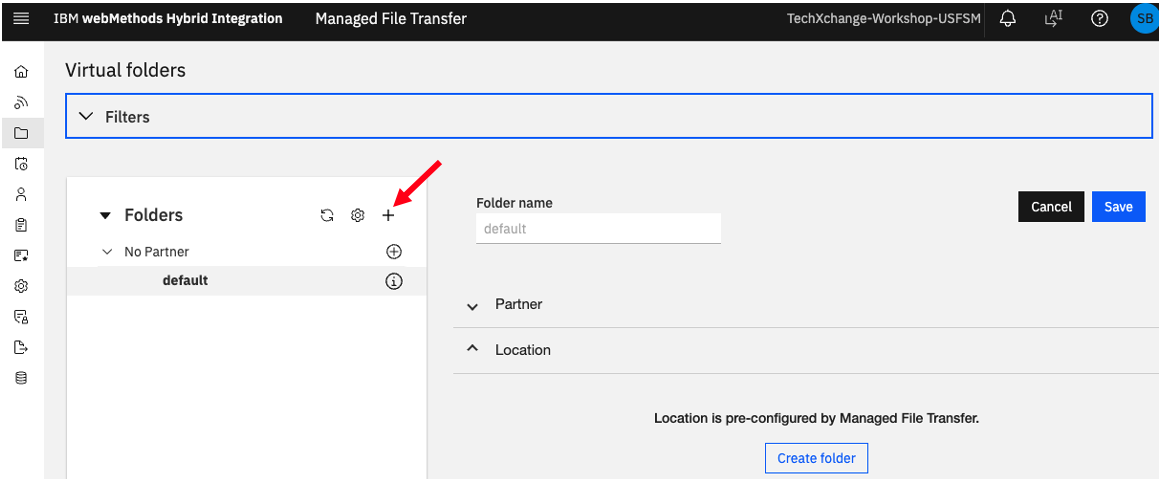Open the user management sidebar icon
This screenshot has width=1161, height=479.
(21, 194)
